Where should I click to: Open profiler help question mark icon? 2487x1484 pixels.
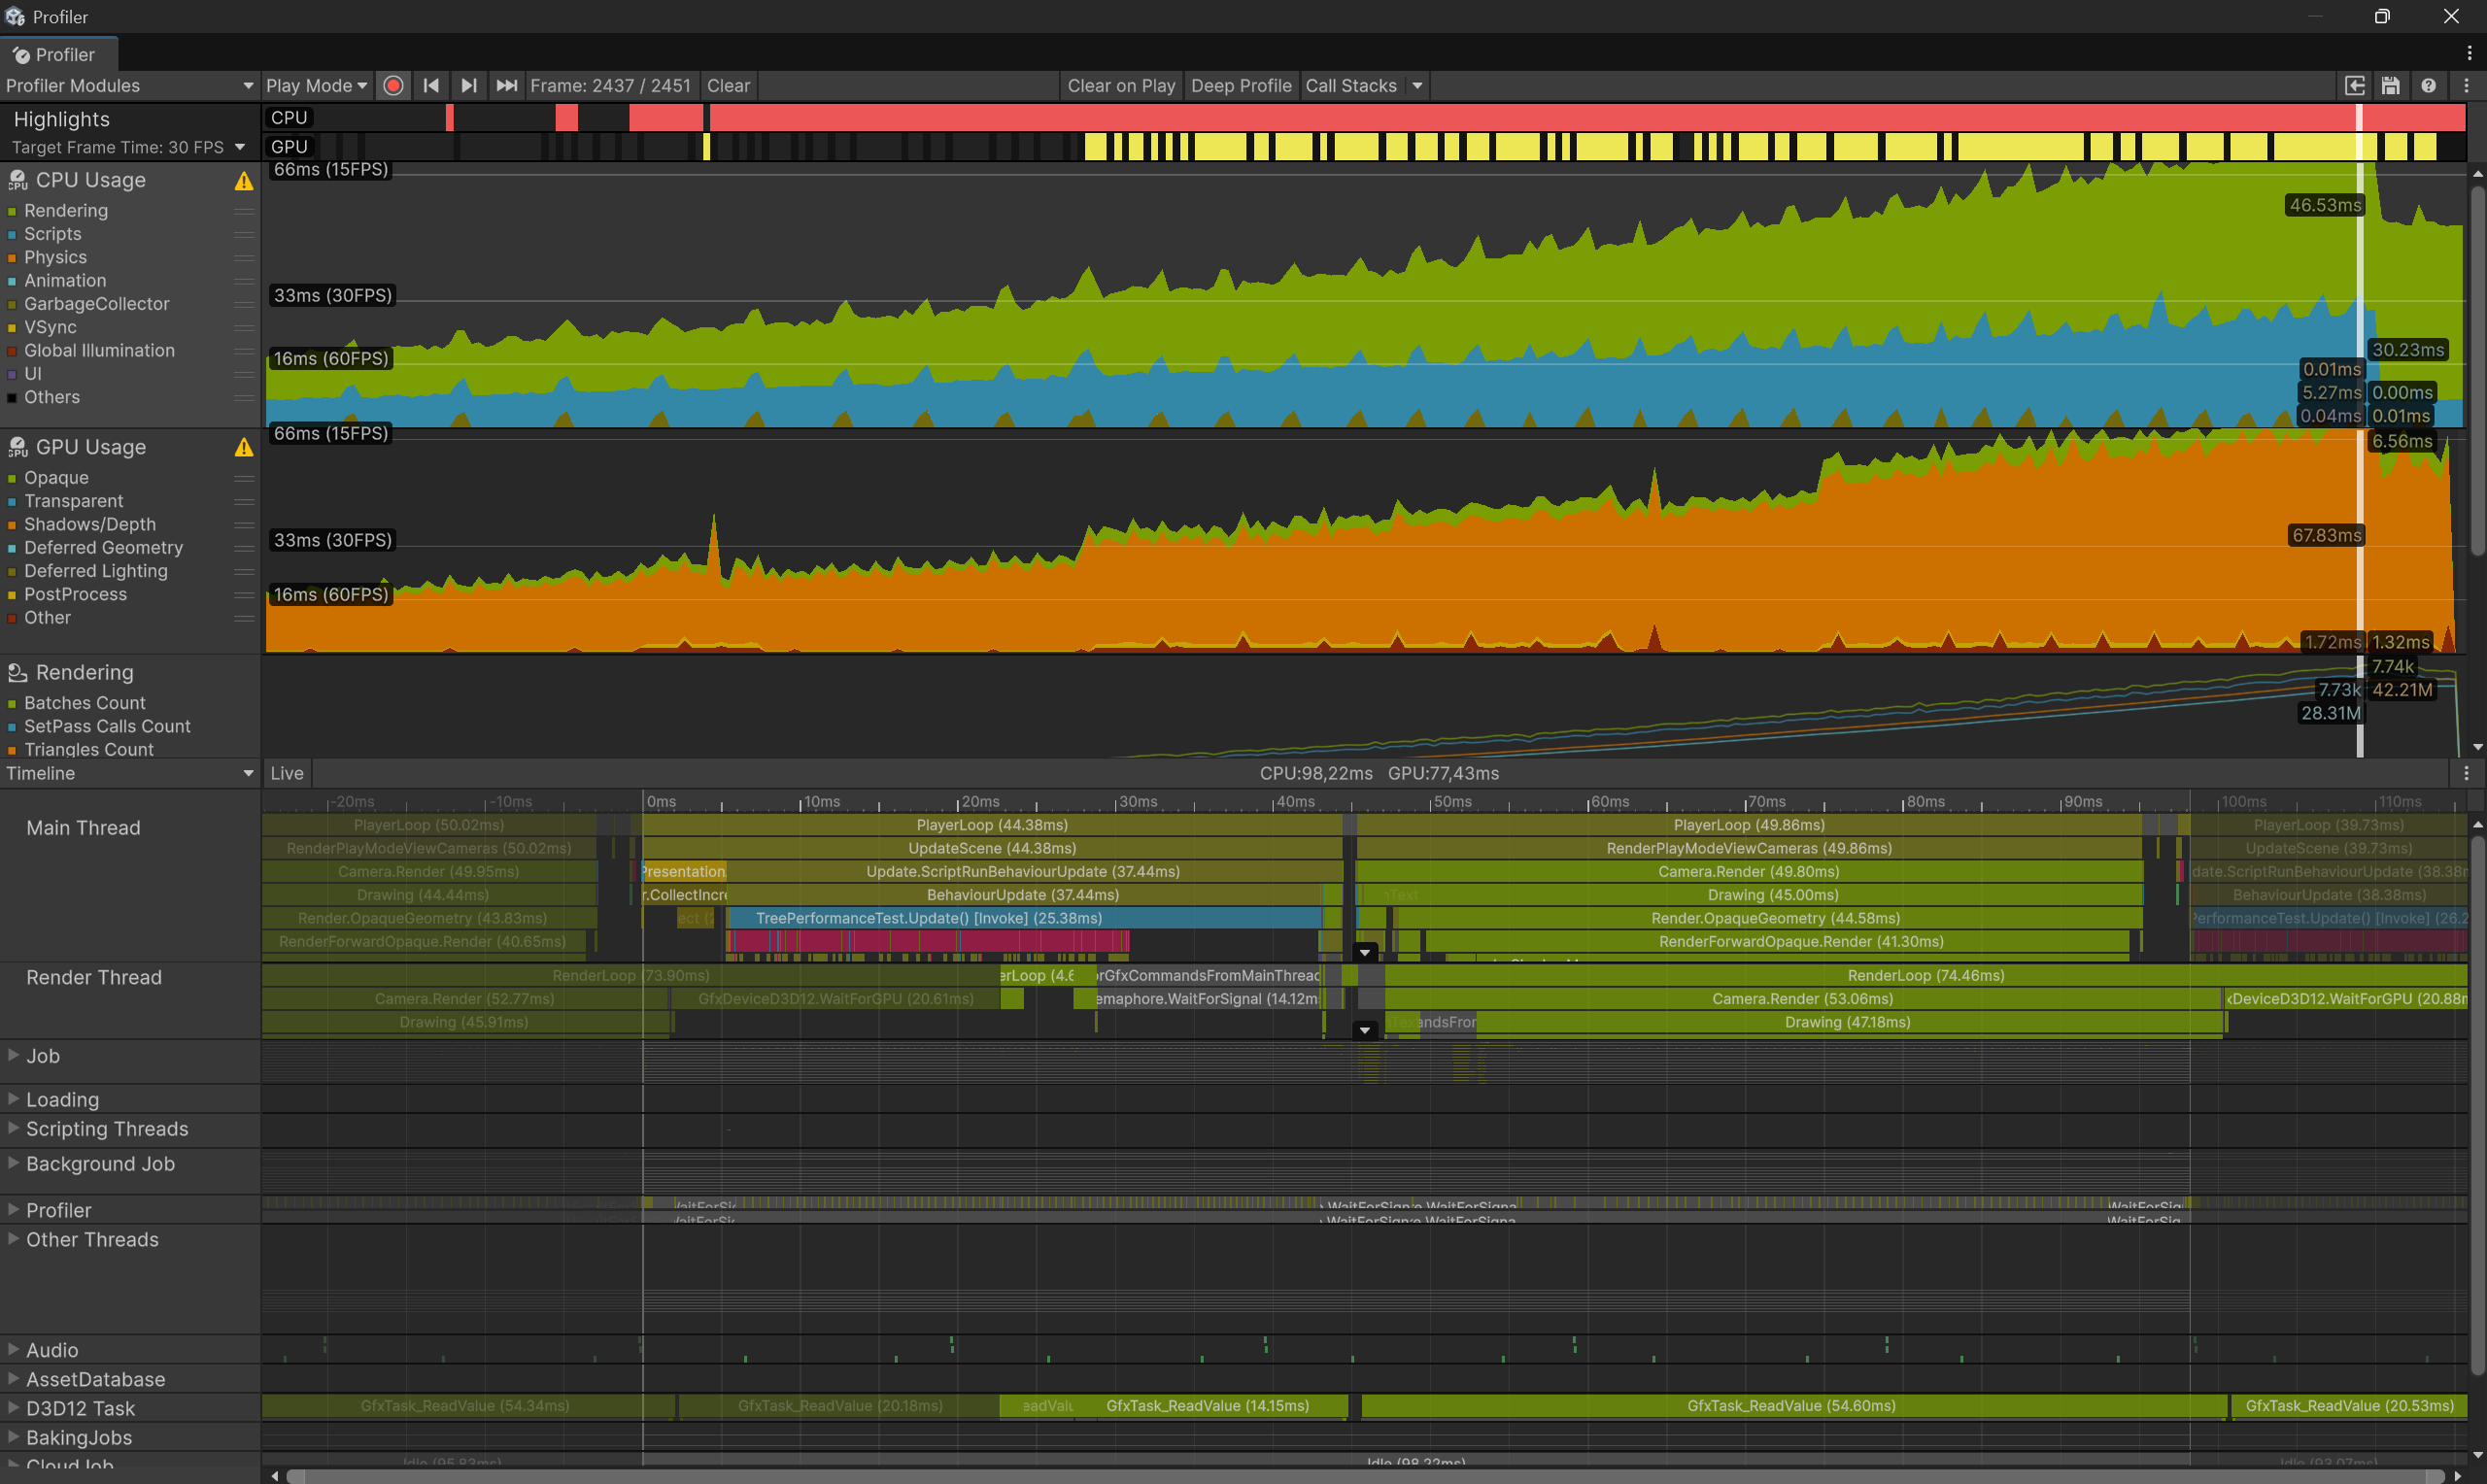pyautogui.click(x=2428, y=86)
